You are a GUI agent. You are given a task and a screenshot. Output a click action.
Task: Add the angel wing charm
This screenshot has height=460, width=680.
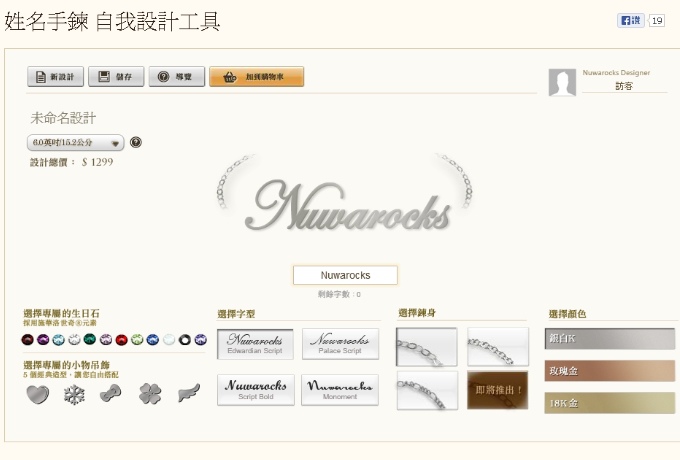(189, 393)
